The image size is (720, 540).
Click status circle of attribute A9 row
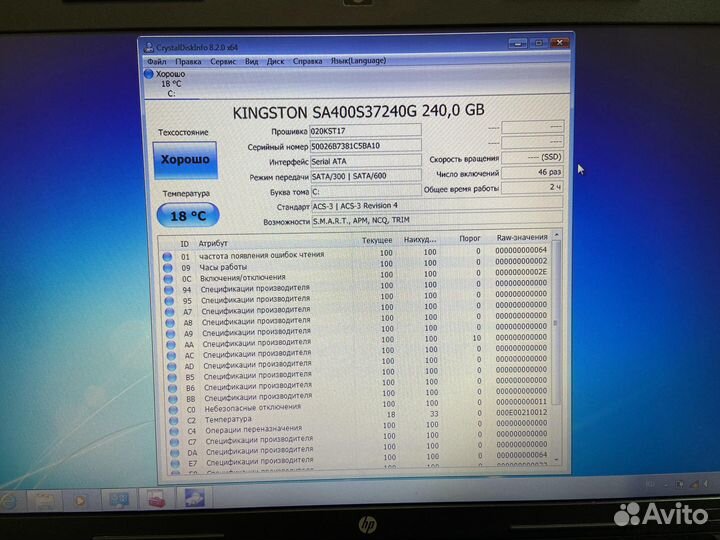pos(170,334)
